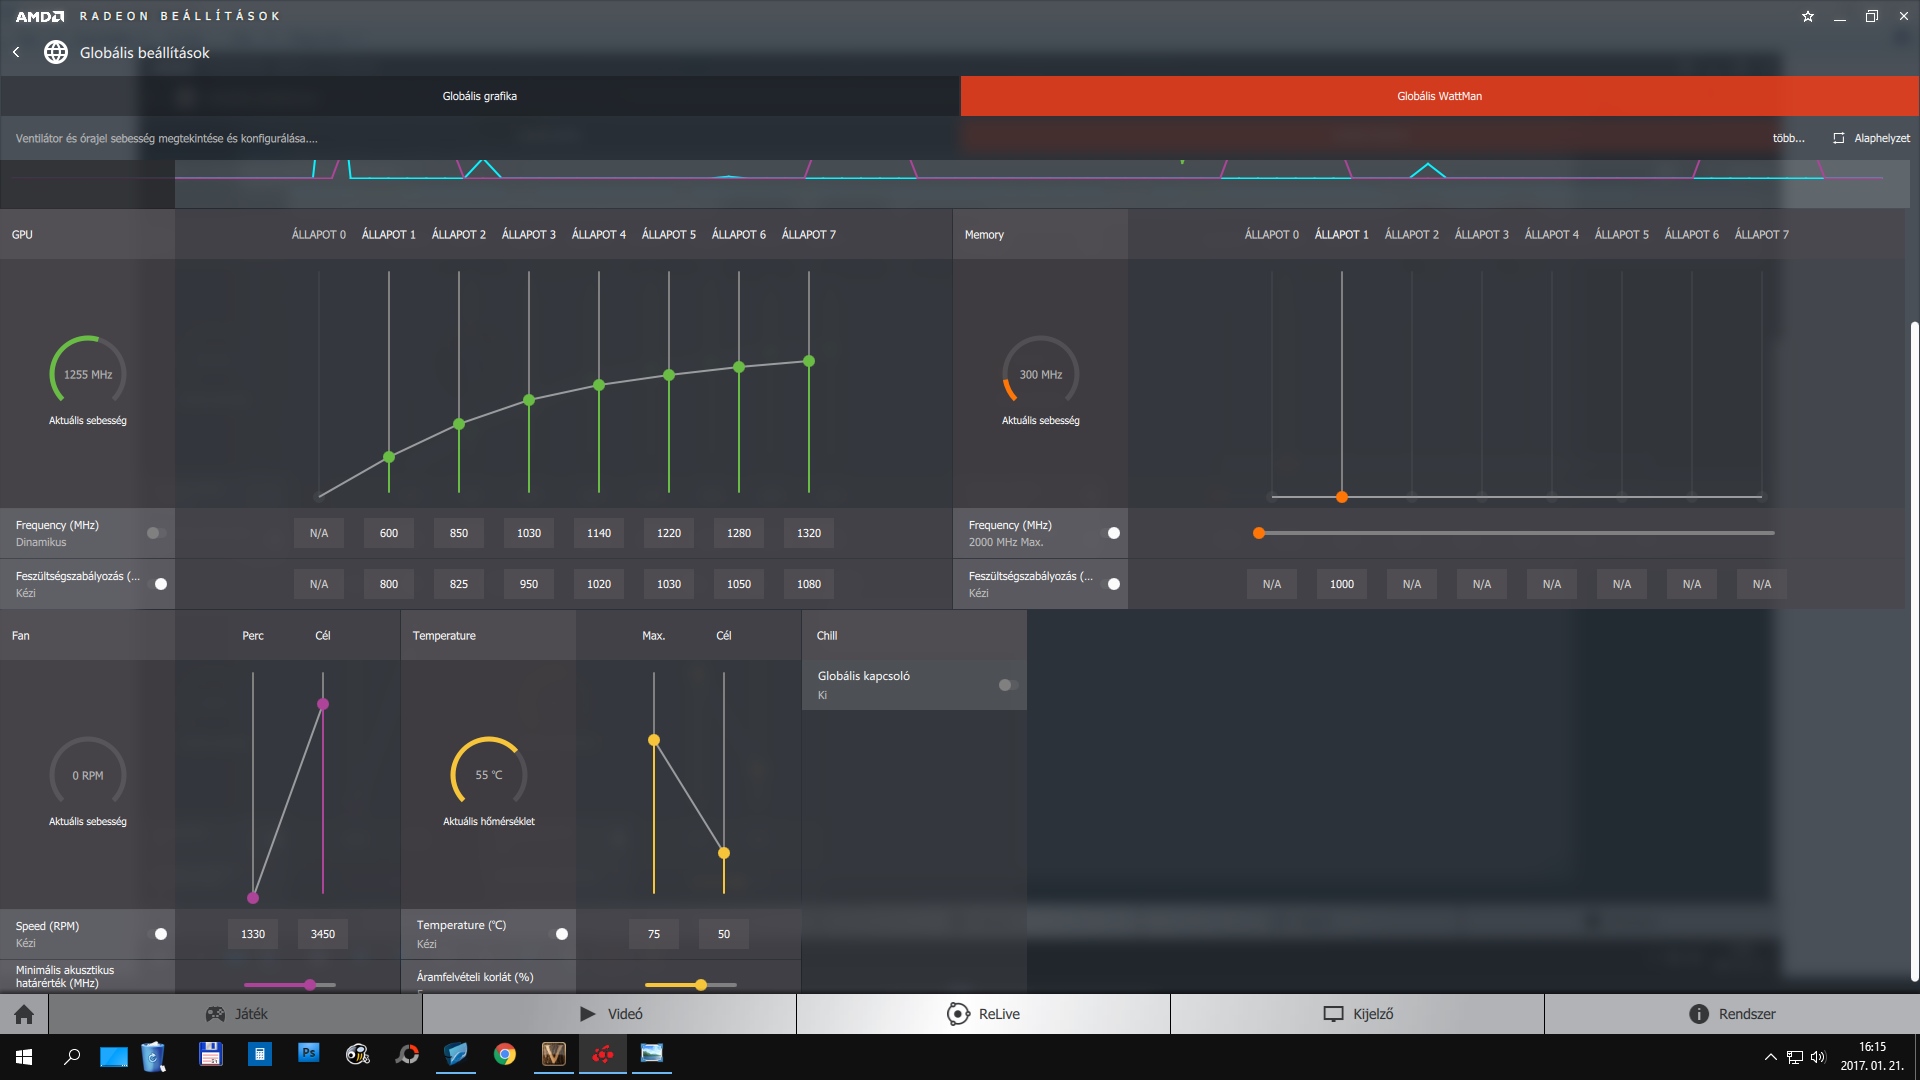The image size is (1920, 1080).
Task: Go back using the back arrow
Action: click(16, 52)
